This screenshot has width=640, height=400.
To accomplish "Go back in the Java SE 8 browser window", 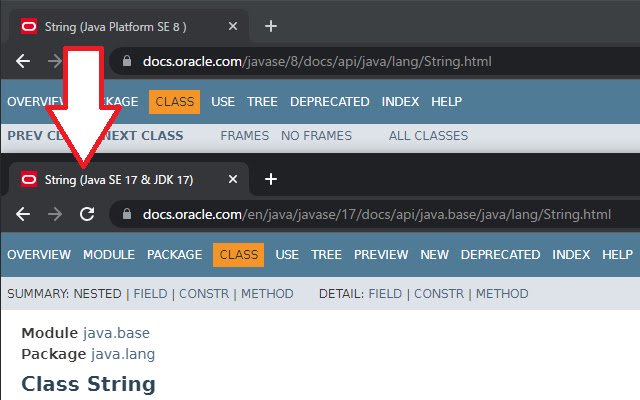I will coord(23,61).
